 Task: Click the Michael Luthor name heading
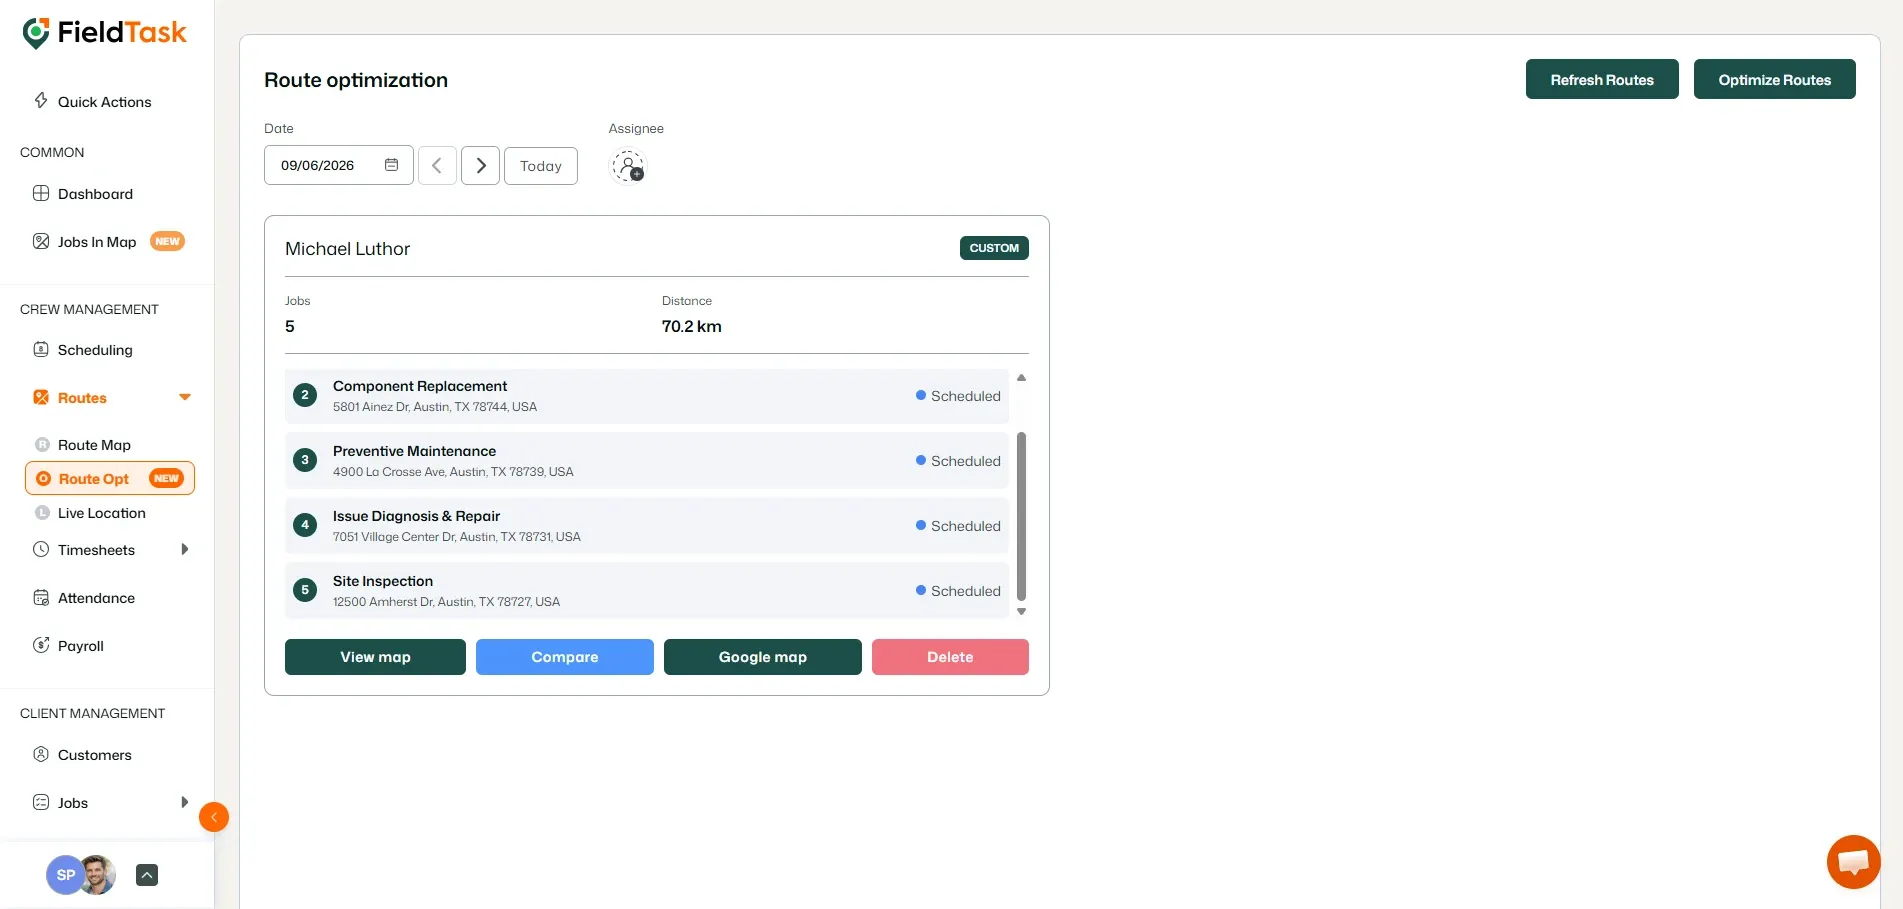click(x=347, y=249)
